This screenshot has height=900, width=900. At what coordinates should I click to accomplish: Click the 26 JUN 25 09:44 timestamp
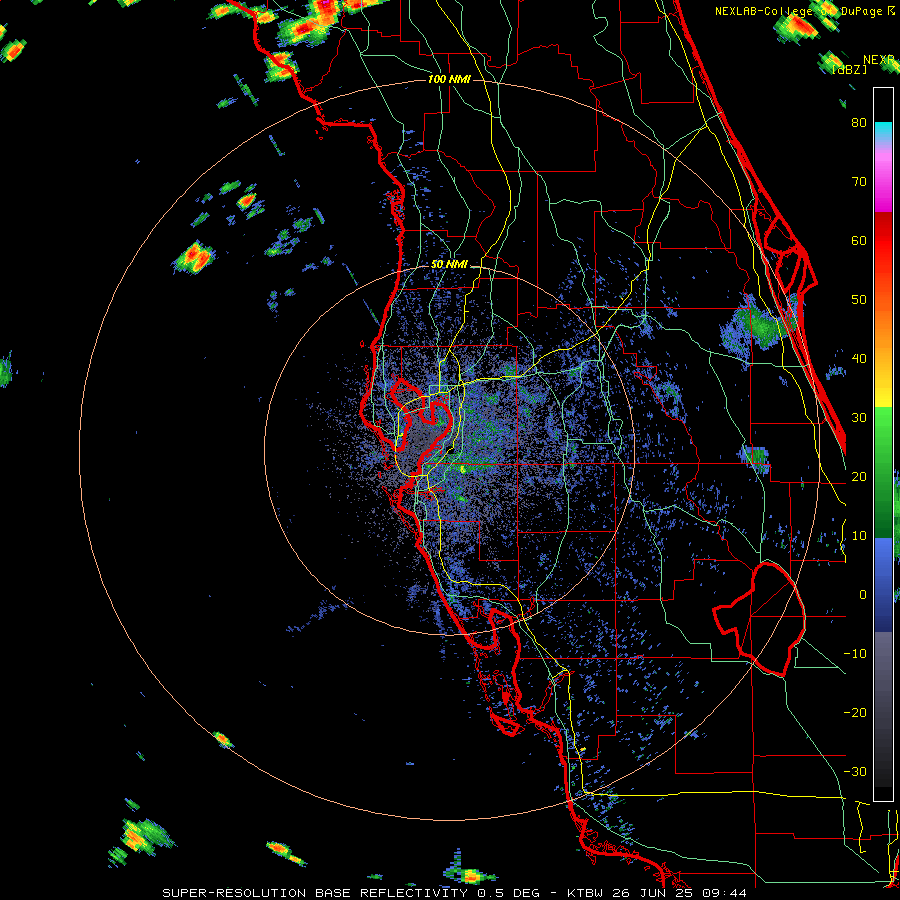pos(680,893)
